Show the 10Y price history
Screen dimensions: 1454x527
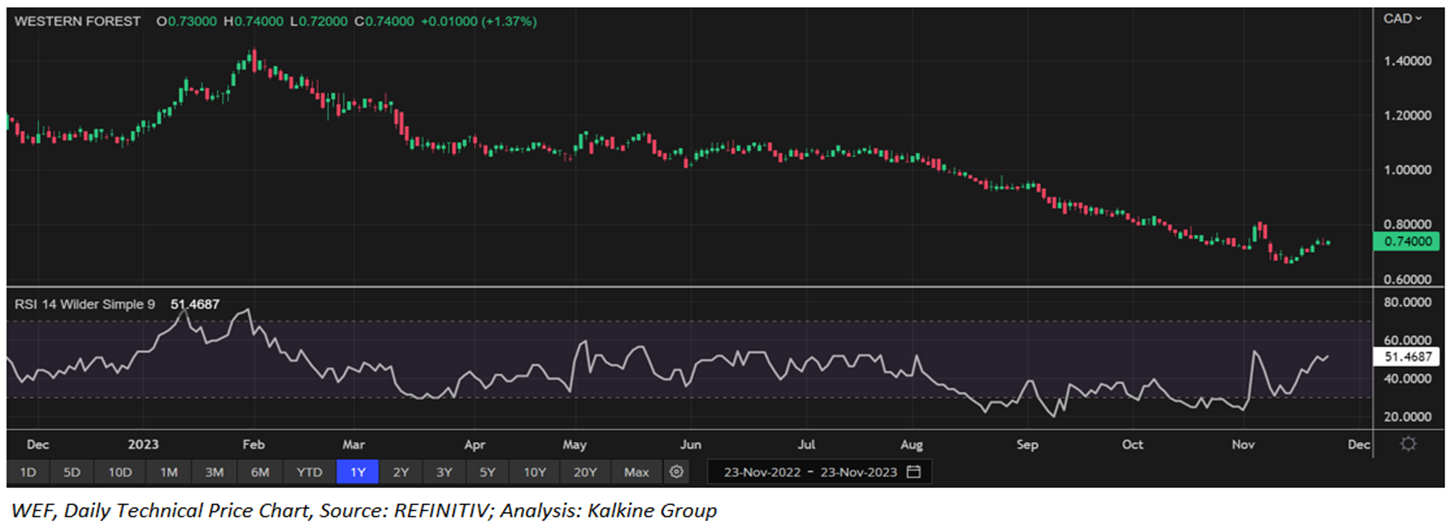click(535, 471)
